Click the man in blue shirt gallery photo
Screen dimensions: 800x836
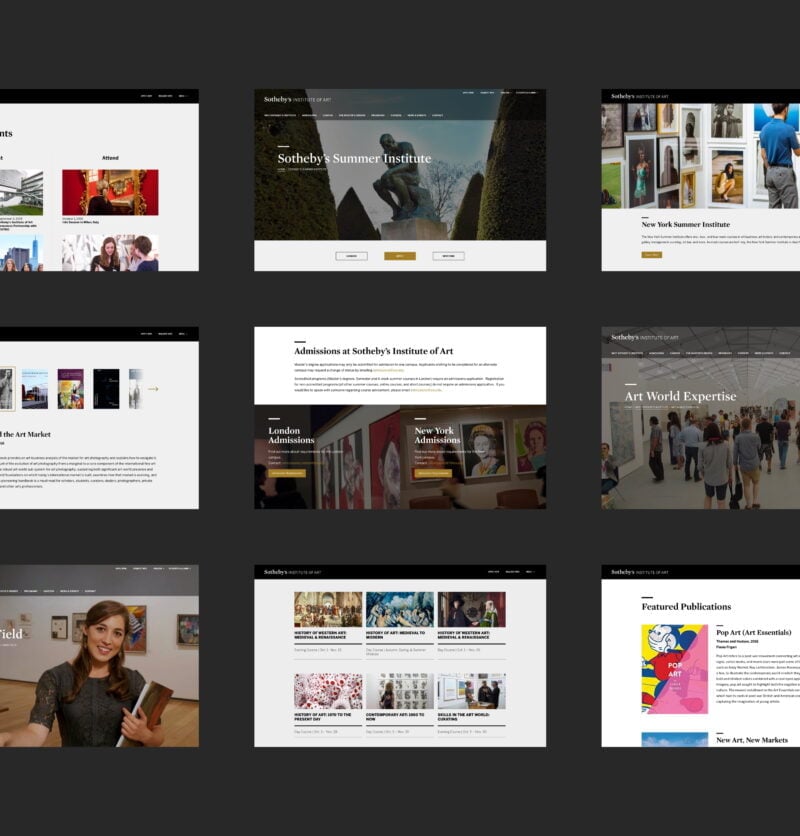point(701,156)
